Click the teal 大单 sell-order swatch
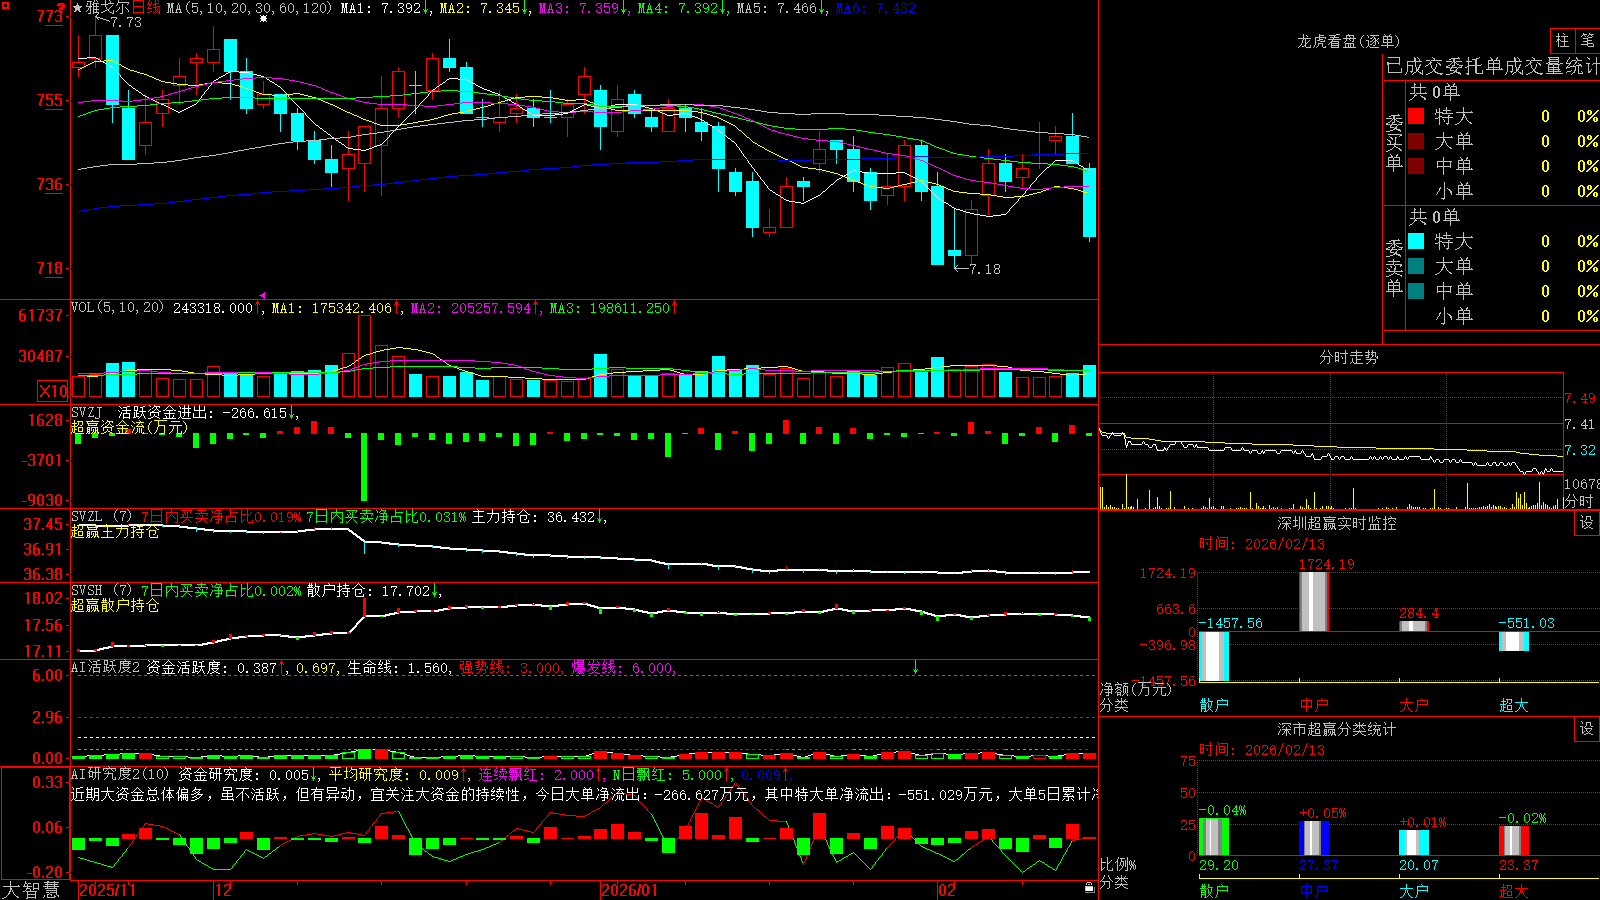Viewport: 1600px width, 900px height. [x=1416, y=266]
